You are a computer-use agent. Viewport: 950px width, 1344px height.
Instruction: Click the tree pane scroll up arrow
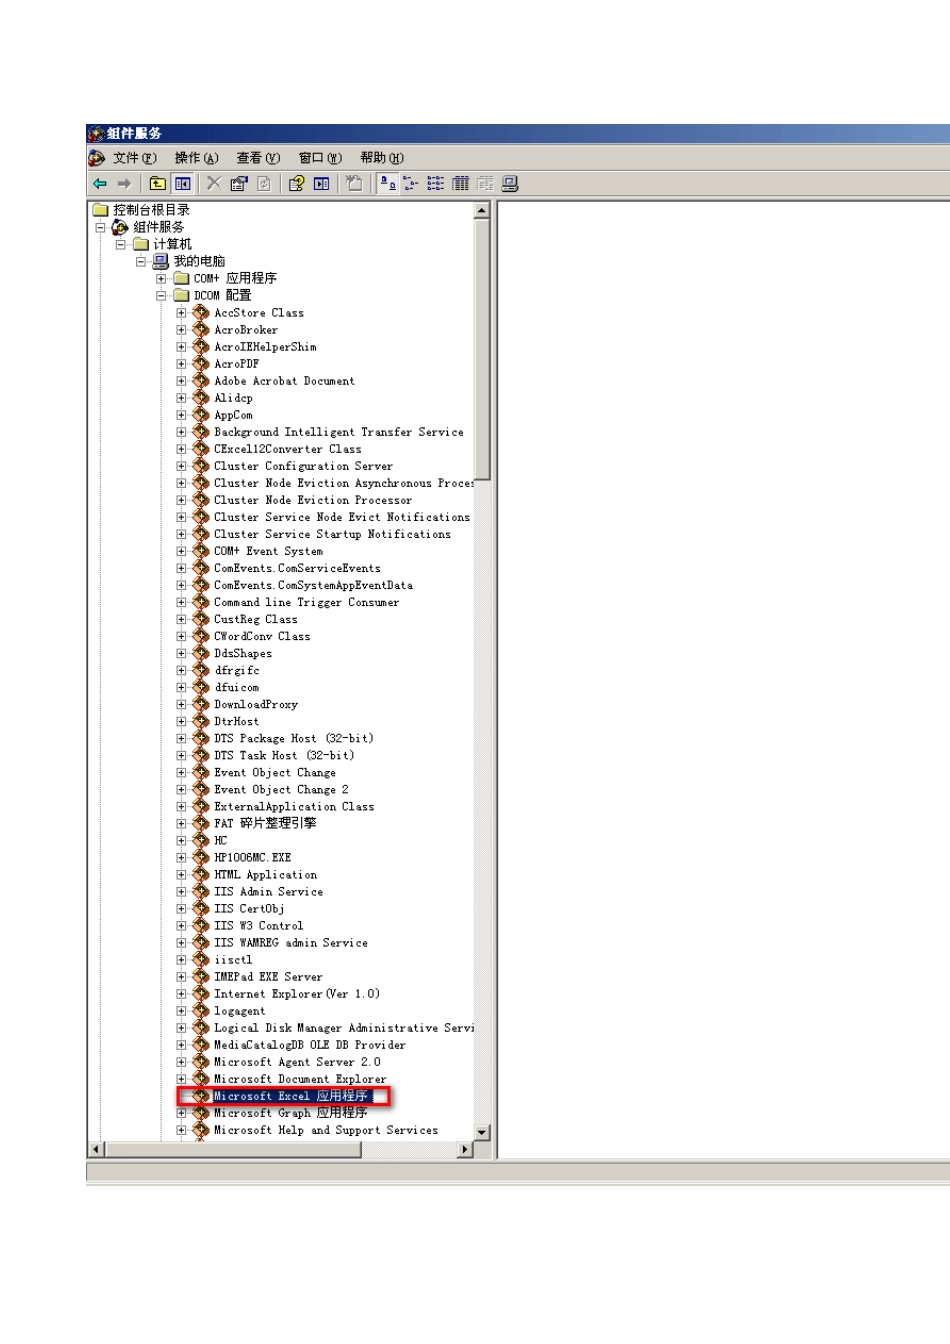(x=483, y=210)
